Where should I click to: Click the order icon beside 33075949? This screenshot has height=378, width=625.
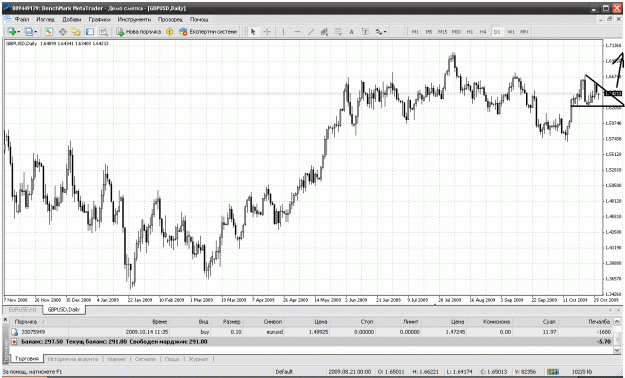click(x=15, y=332)
